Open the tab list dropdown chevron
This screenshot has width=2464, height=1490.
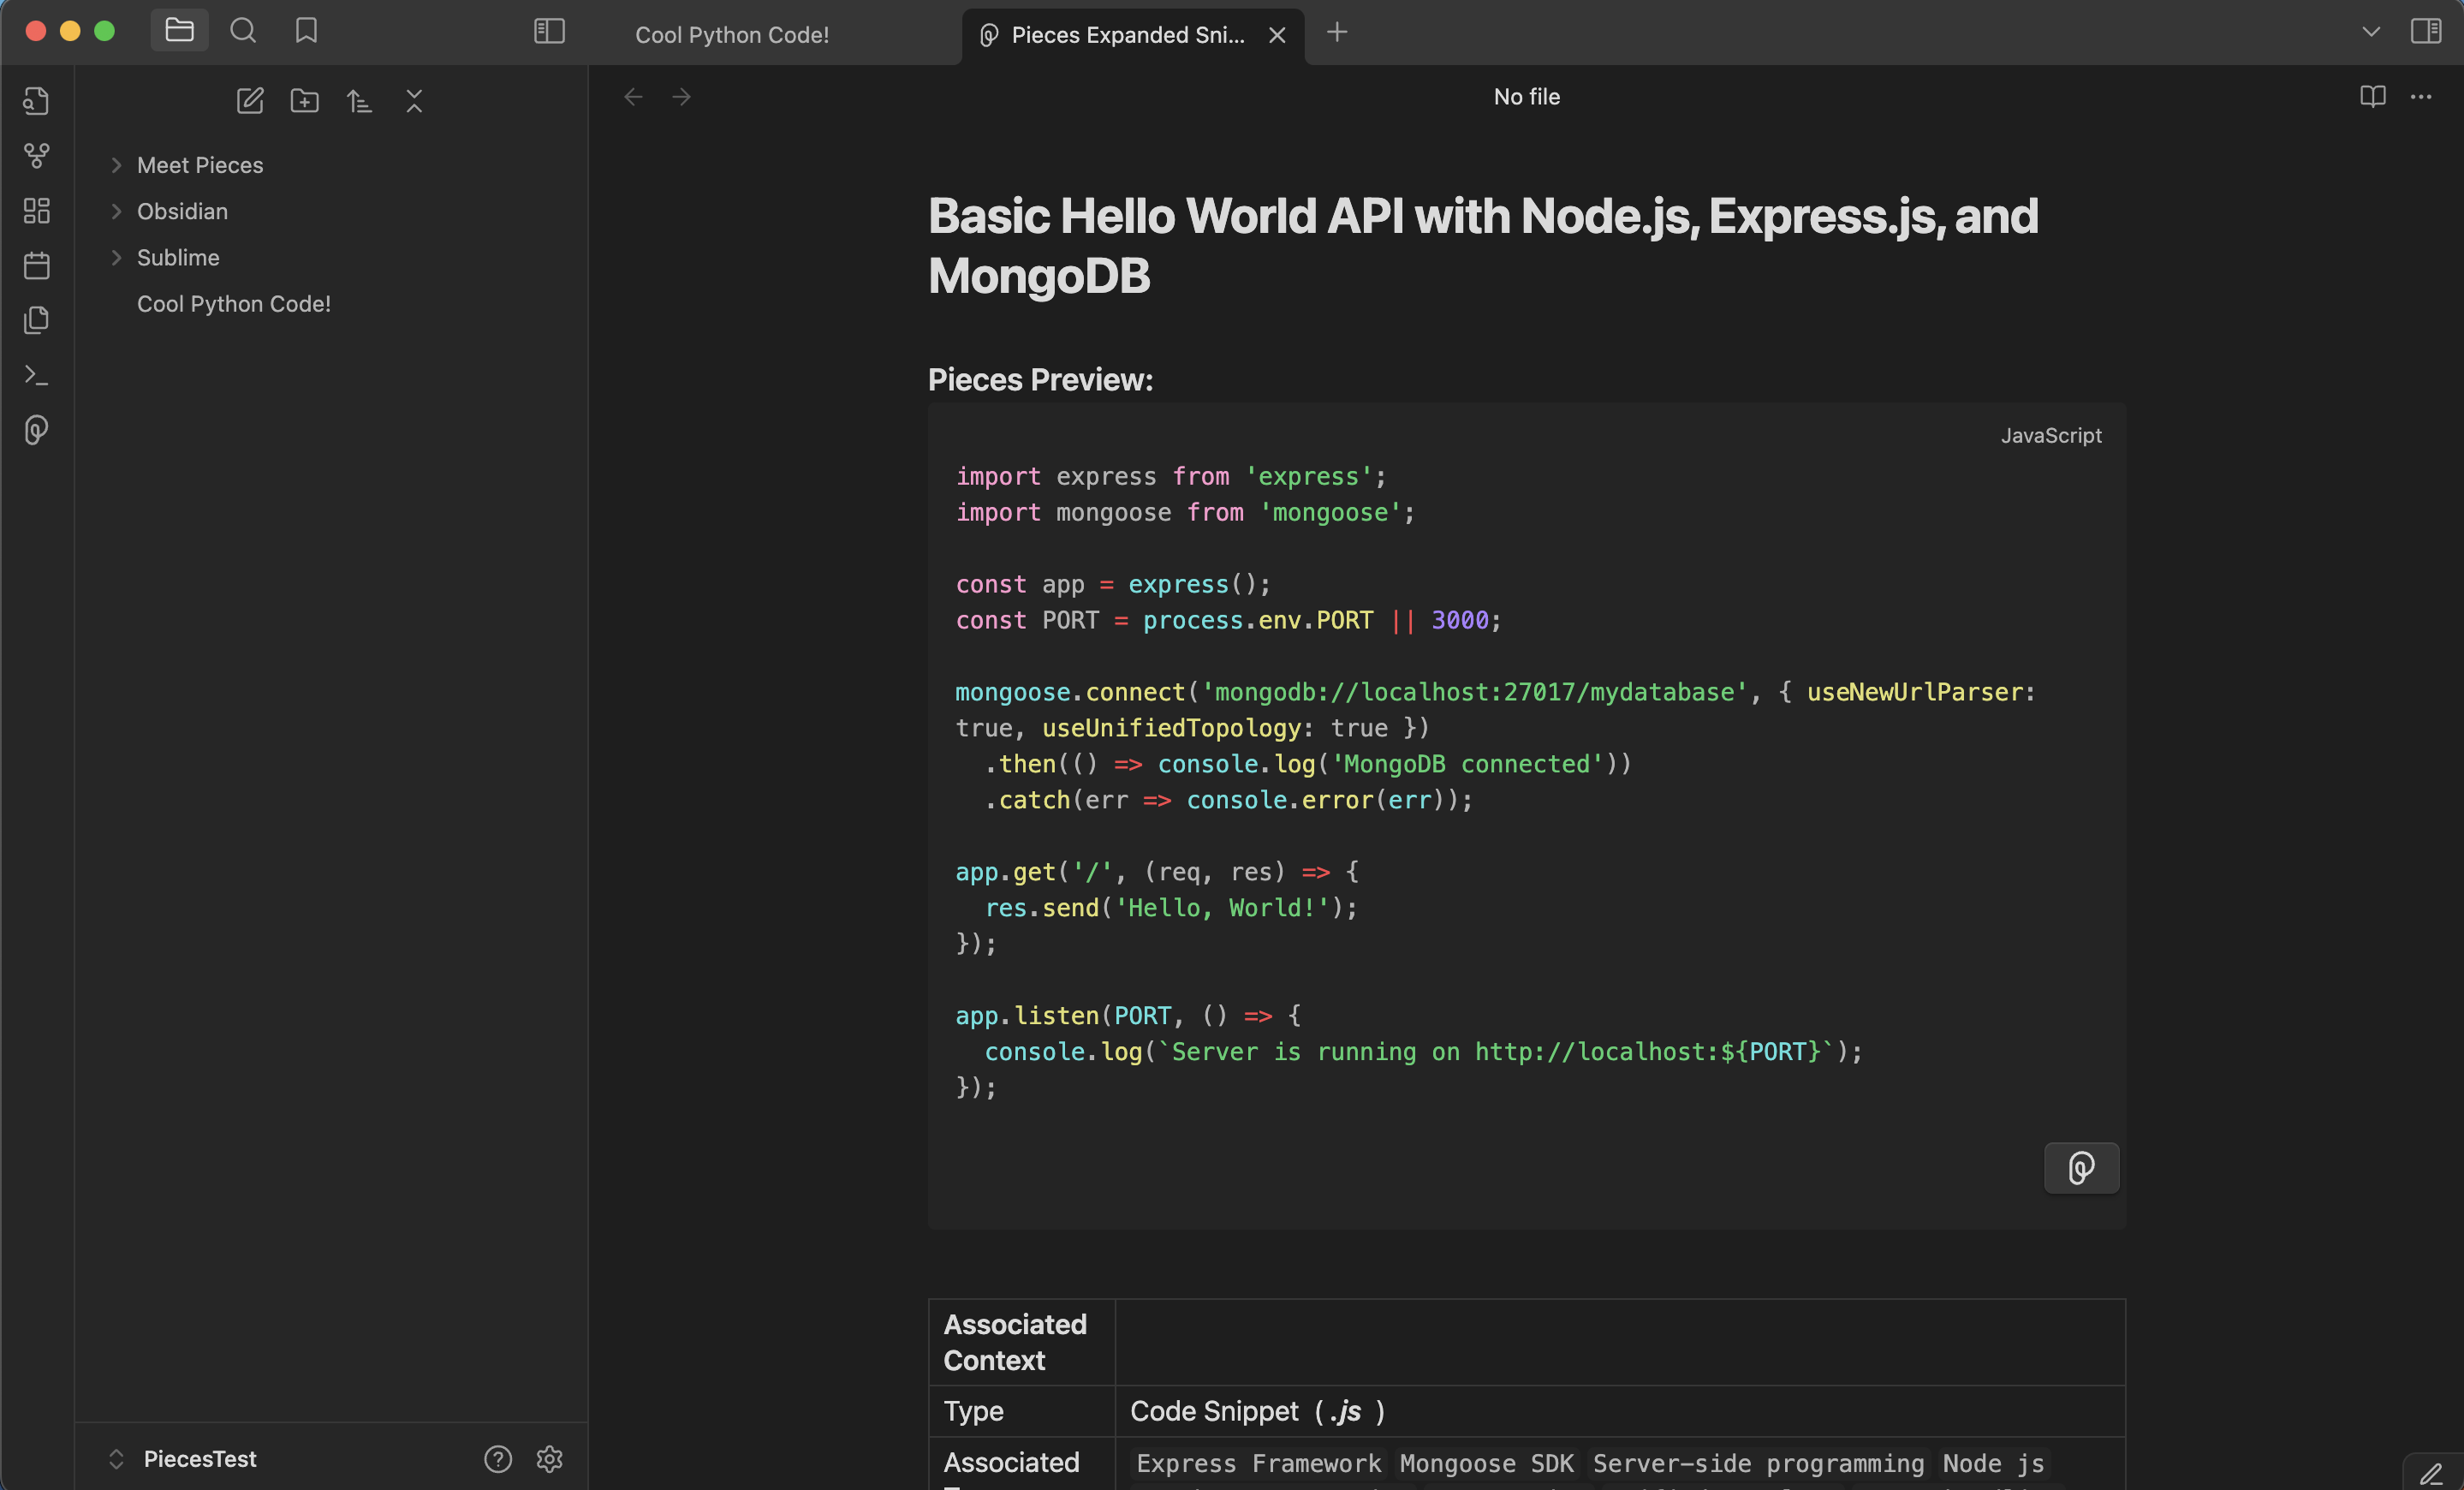(x=2371, y=31)
